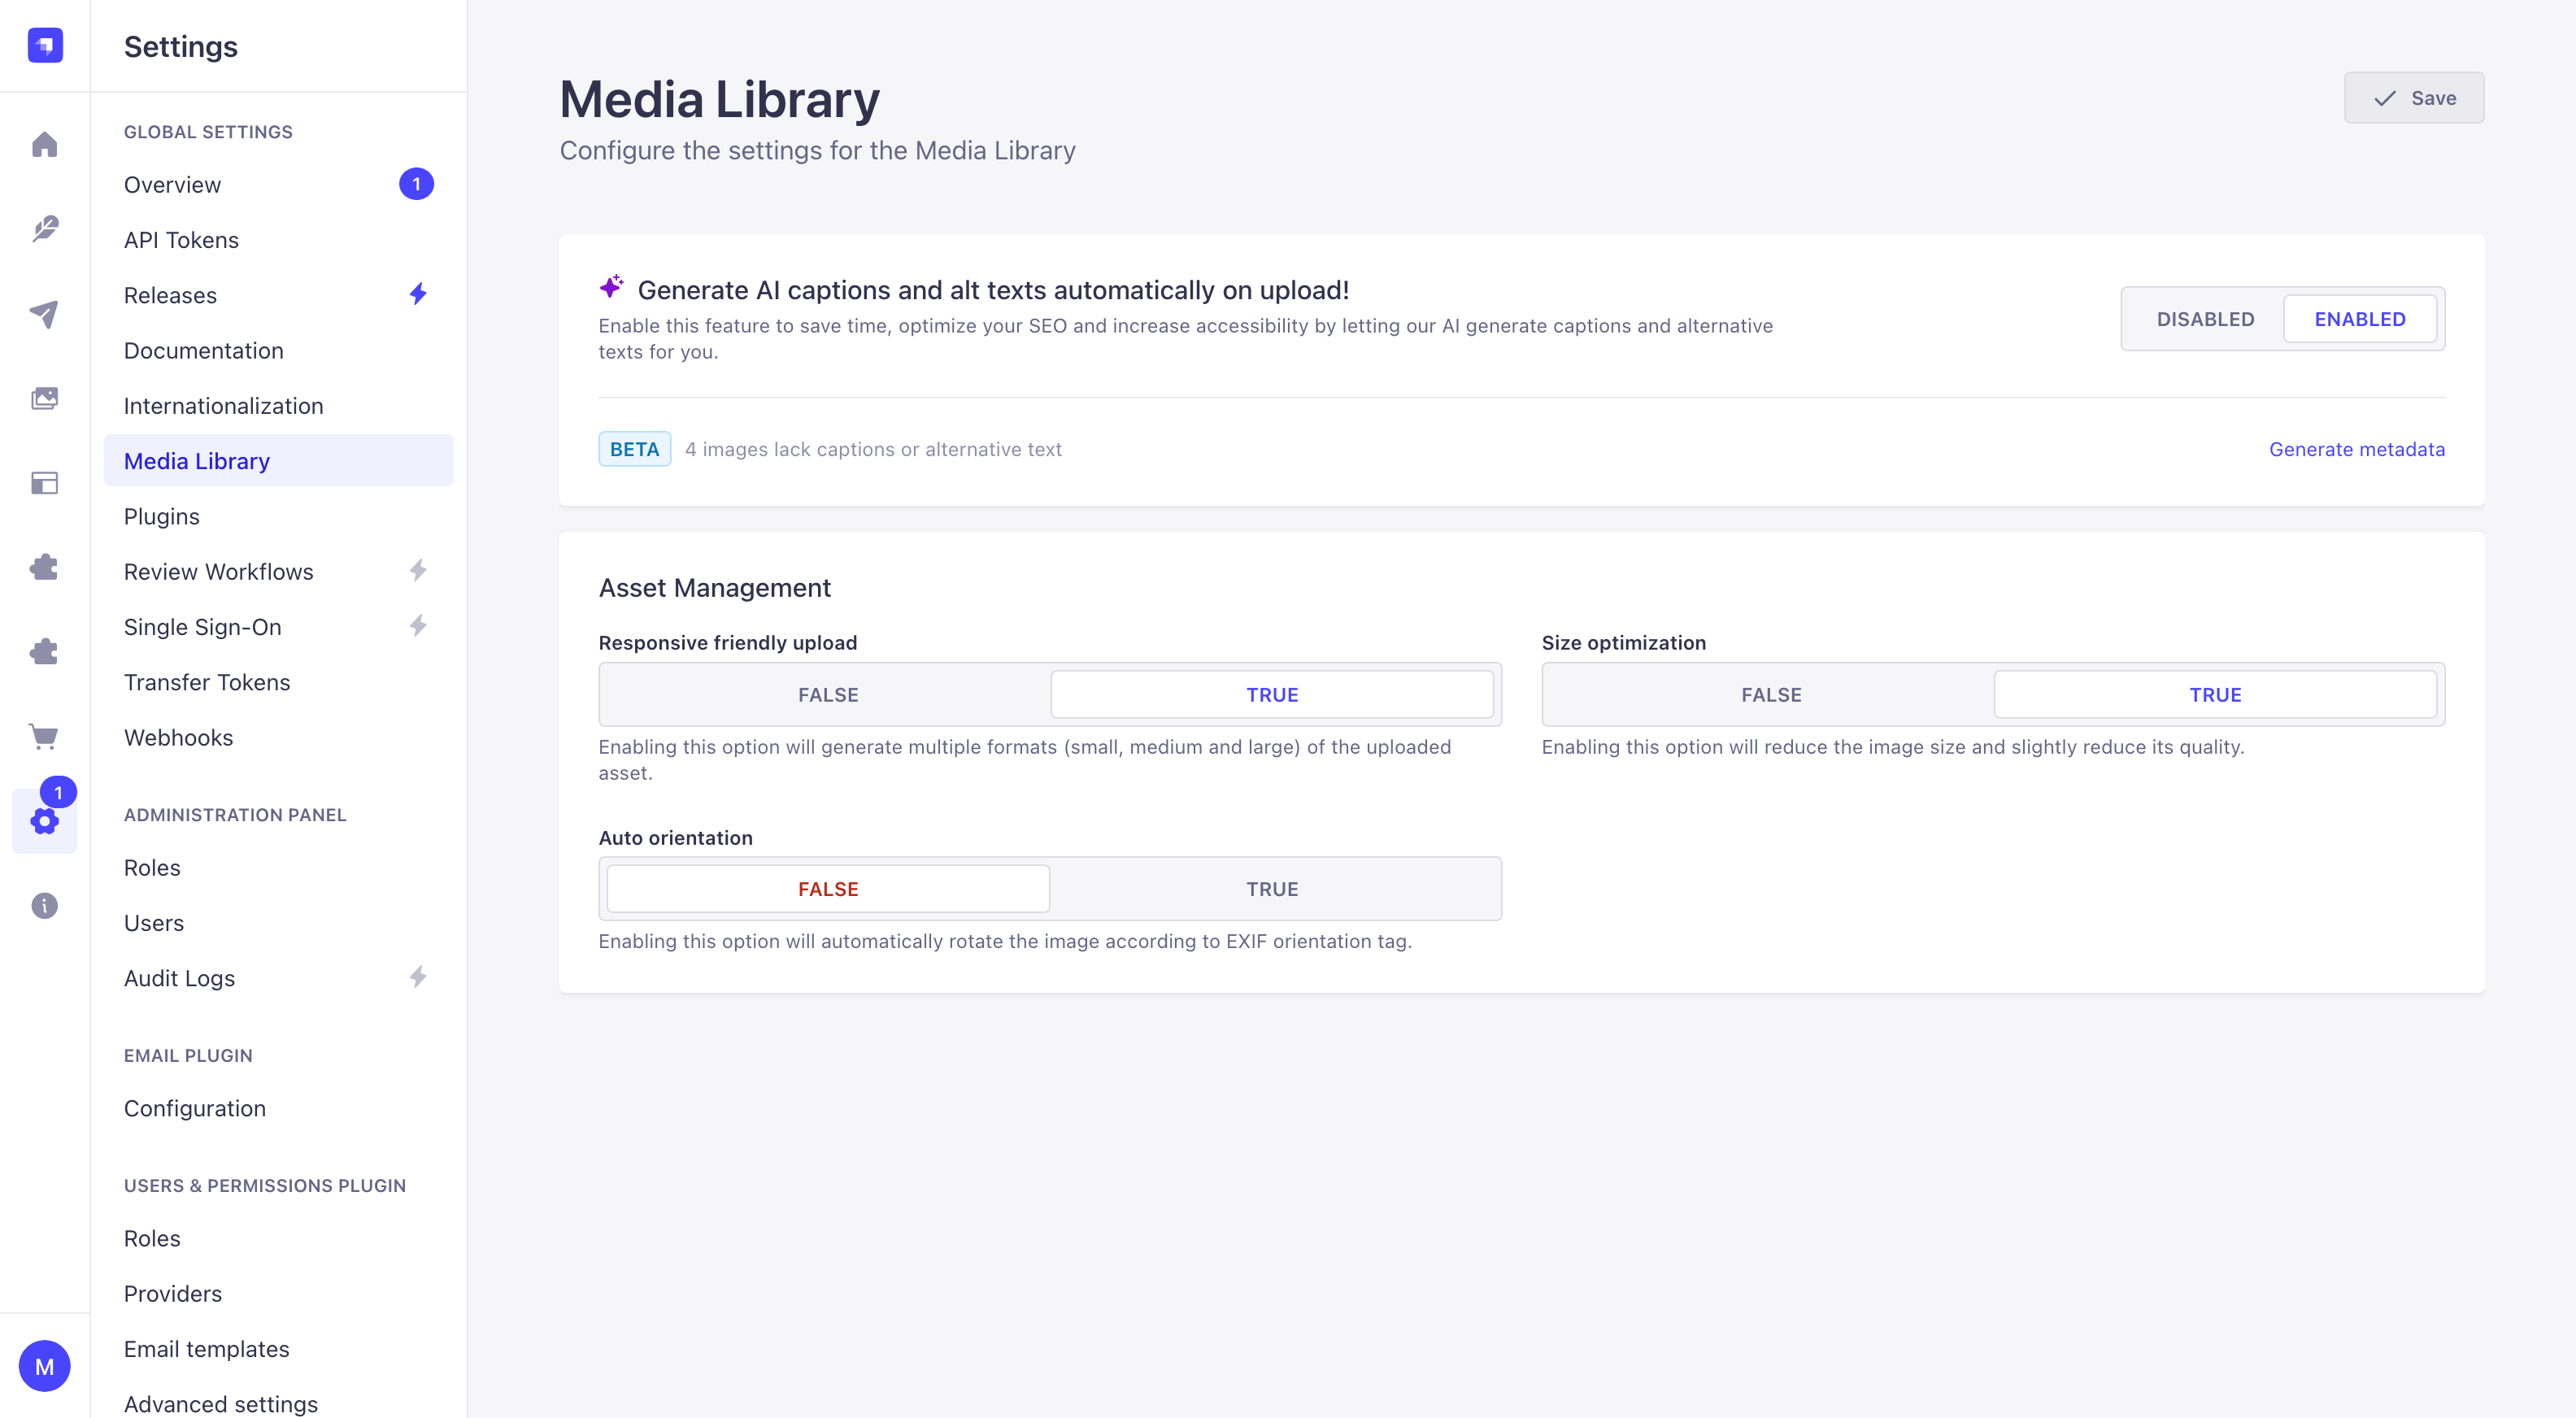Open Email templates configuration

pos(206,1349)
